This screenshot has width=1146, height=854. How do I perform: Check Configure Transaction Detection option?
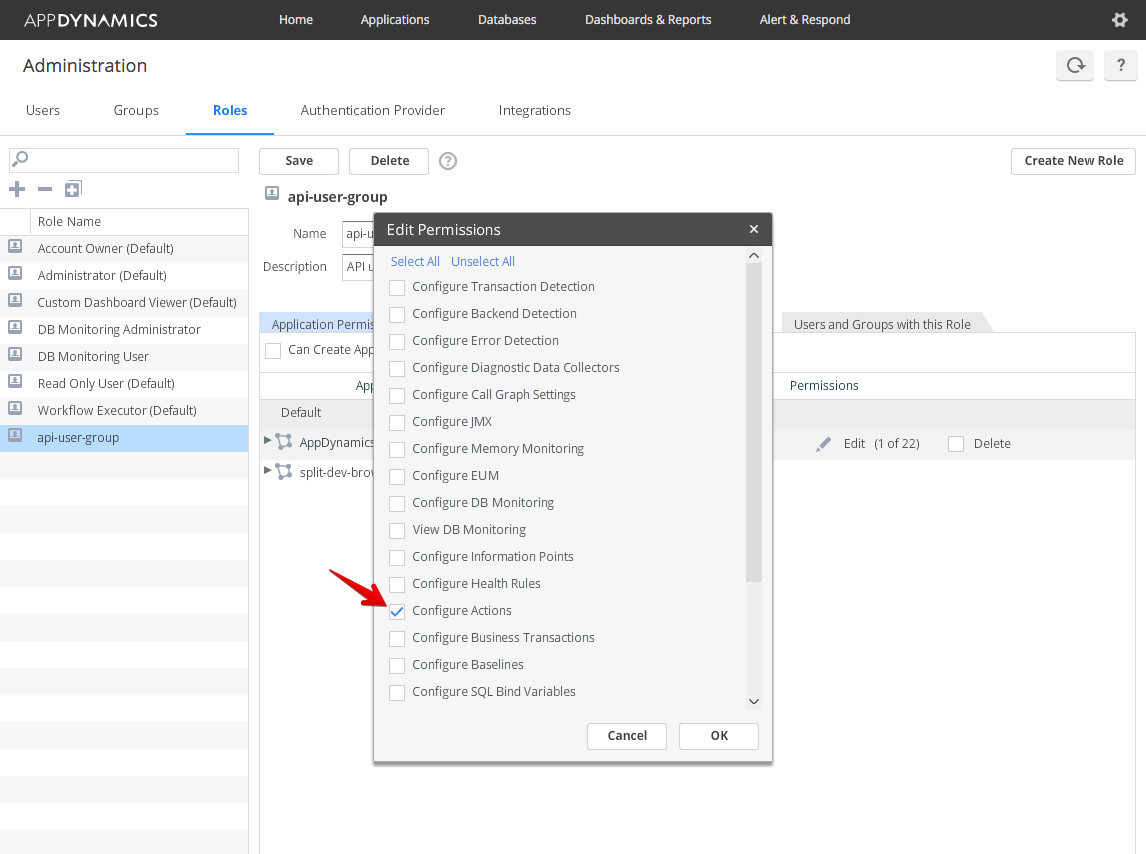[x=397, y=287]
